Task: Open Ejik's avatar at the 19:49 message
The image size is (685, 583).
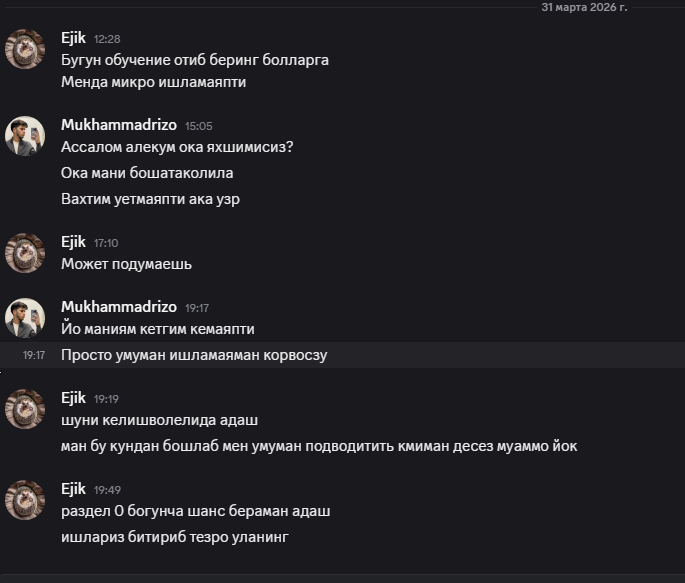Action: pyautogui.click(x=25, y=499)
